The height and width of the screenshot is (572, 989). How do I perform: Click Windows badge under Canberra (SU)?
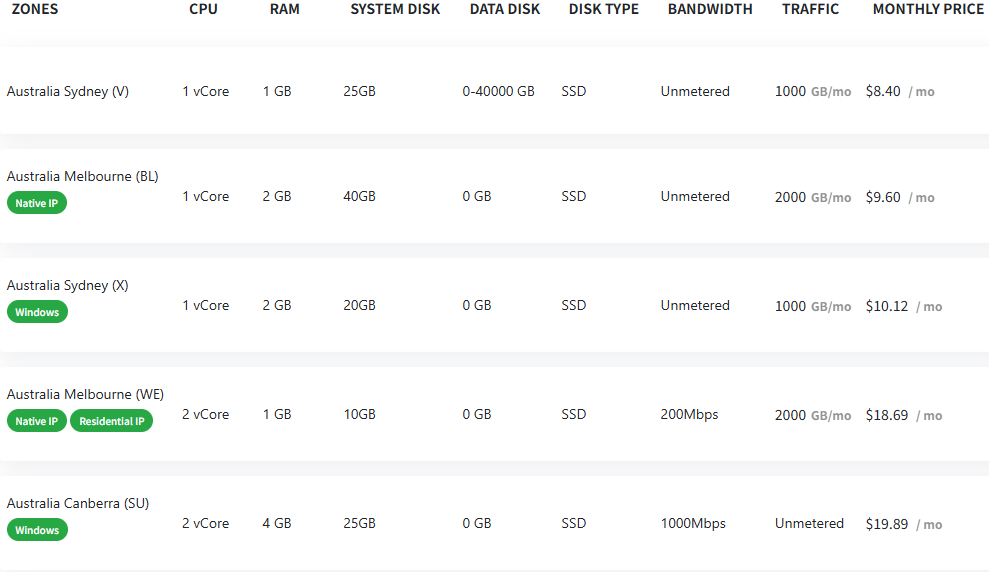point(37,530)
